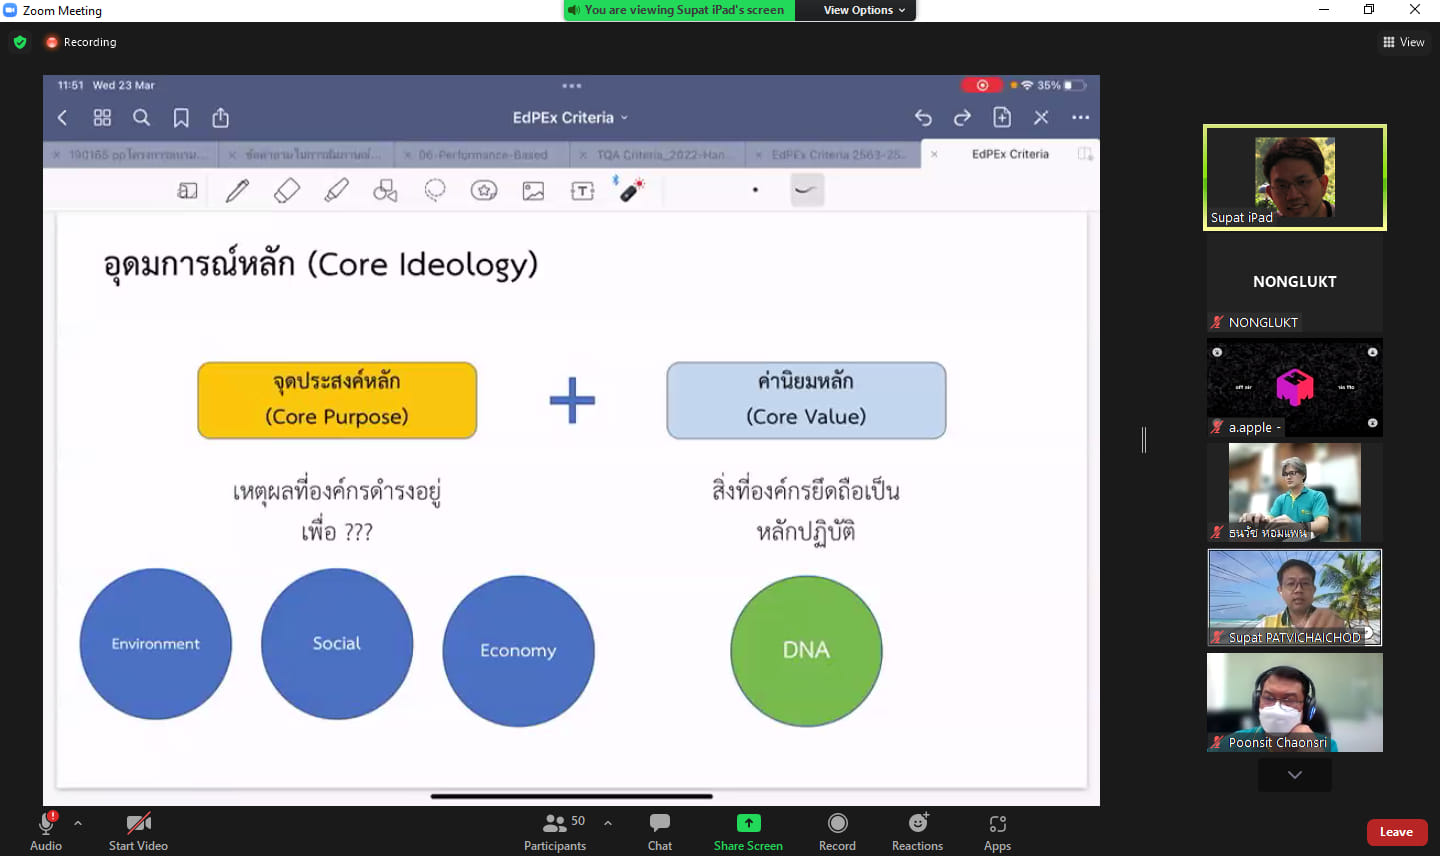Open the View Options dropdown
The height and width of the screenshot is (856, 1440).
tap(864, 10)
